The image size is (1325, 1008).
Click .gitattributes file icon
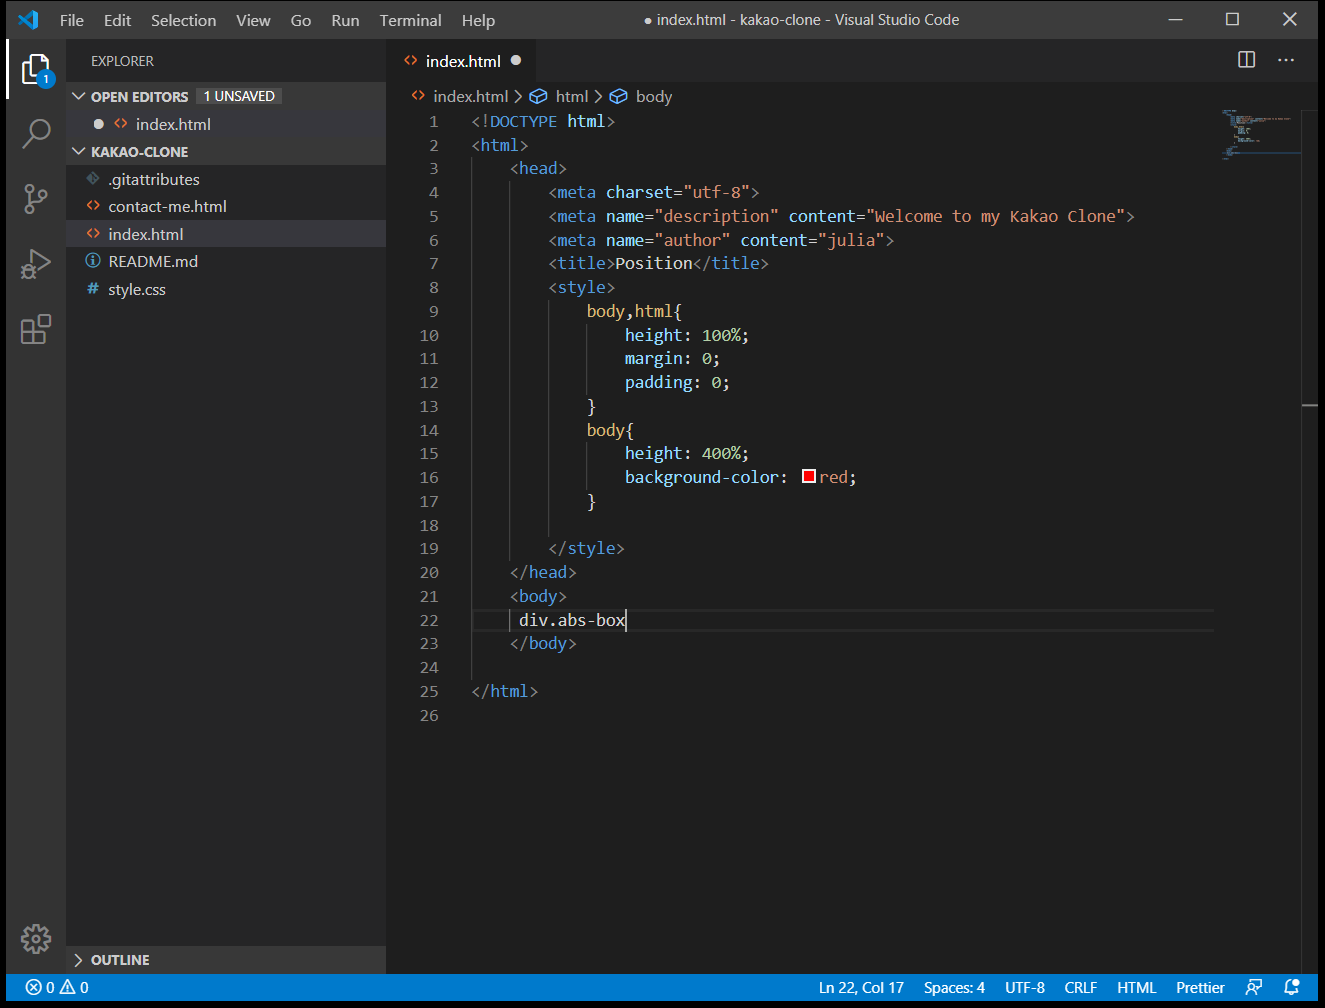(x=93, y=179)
